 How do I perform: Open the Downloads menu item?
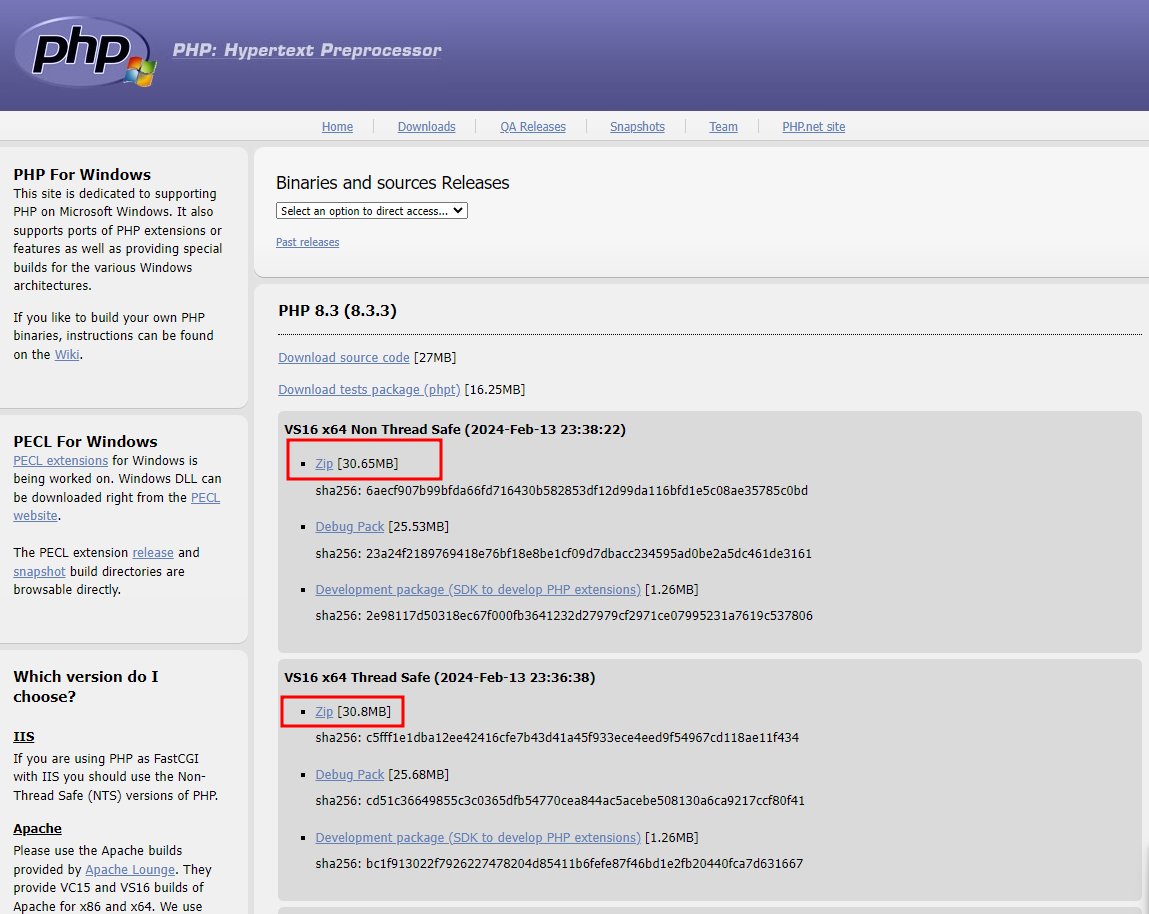click(426, 127)
